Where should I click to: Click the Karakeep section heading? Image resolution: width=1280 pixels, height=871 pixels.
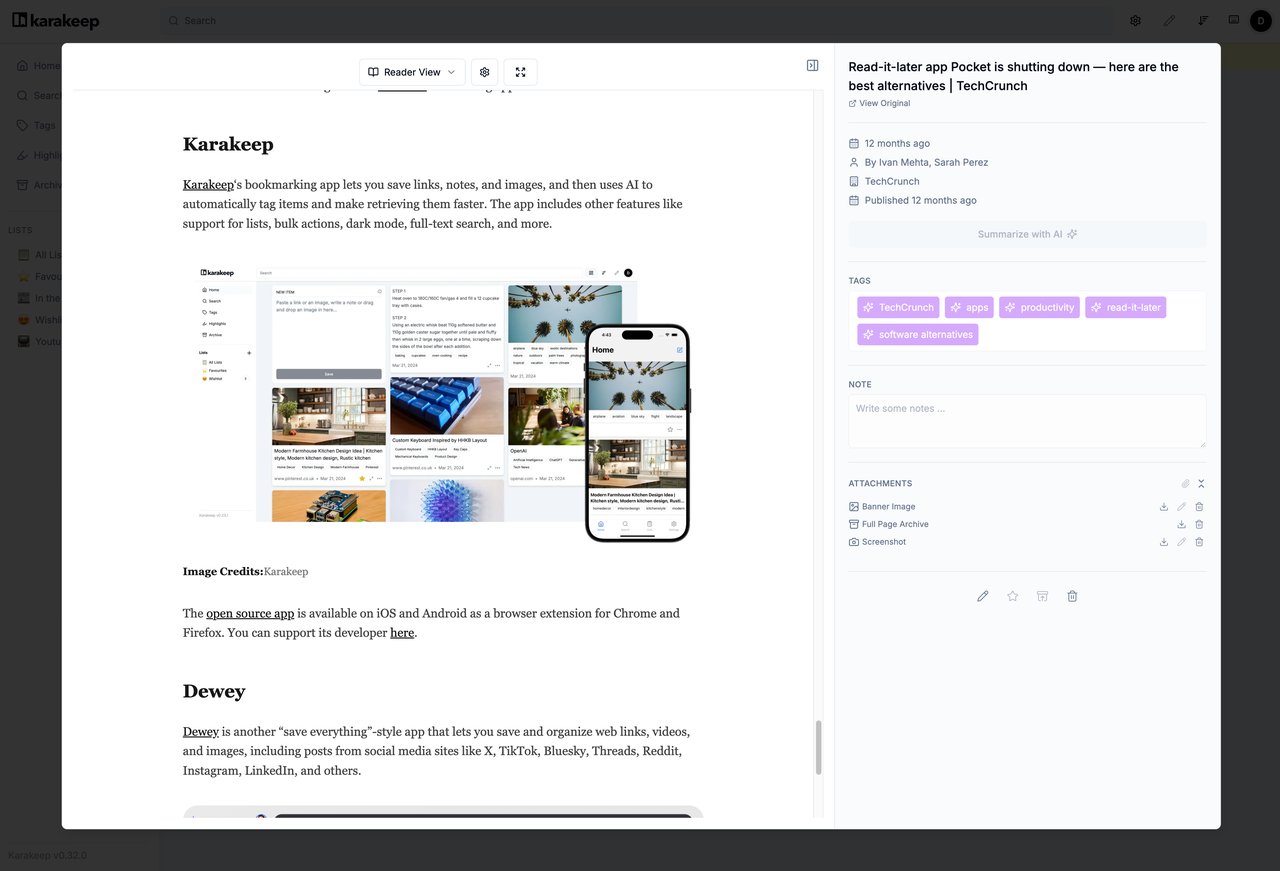tap(228, 144)
